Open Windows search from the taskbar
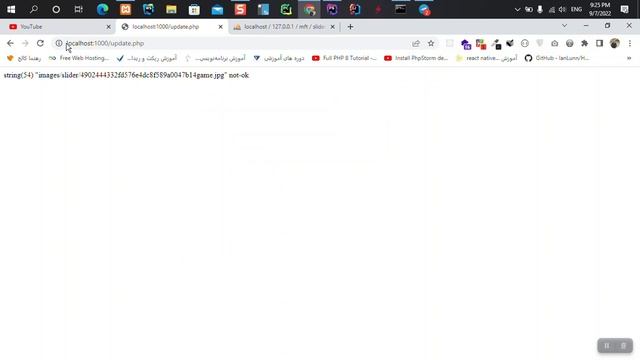Screen dimensions: 640x360 tap(33, 9)
